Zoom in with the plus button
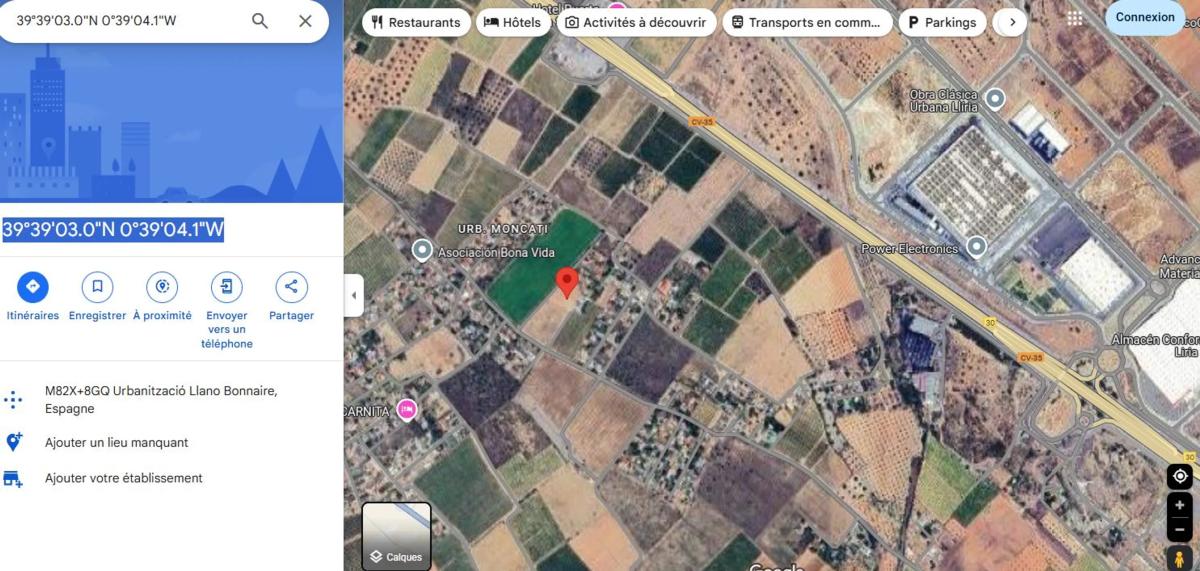The image size is (1200, 571). pos(1180,506)
